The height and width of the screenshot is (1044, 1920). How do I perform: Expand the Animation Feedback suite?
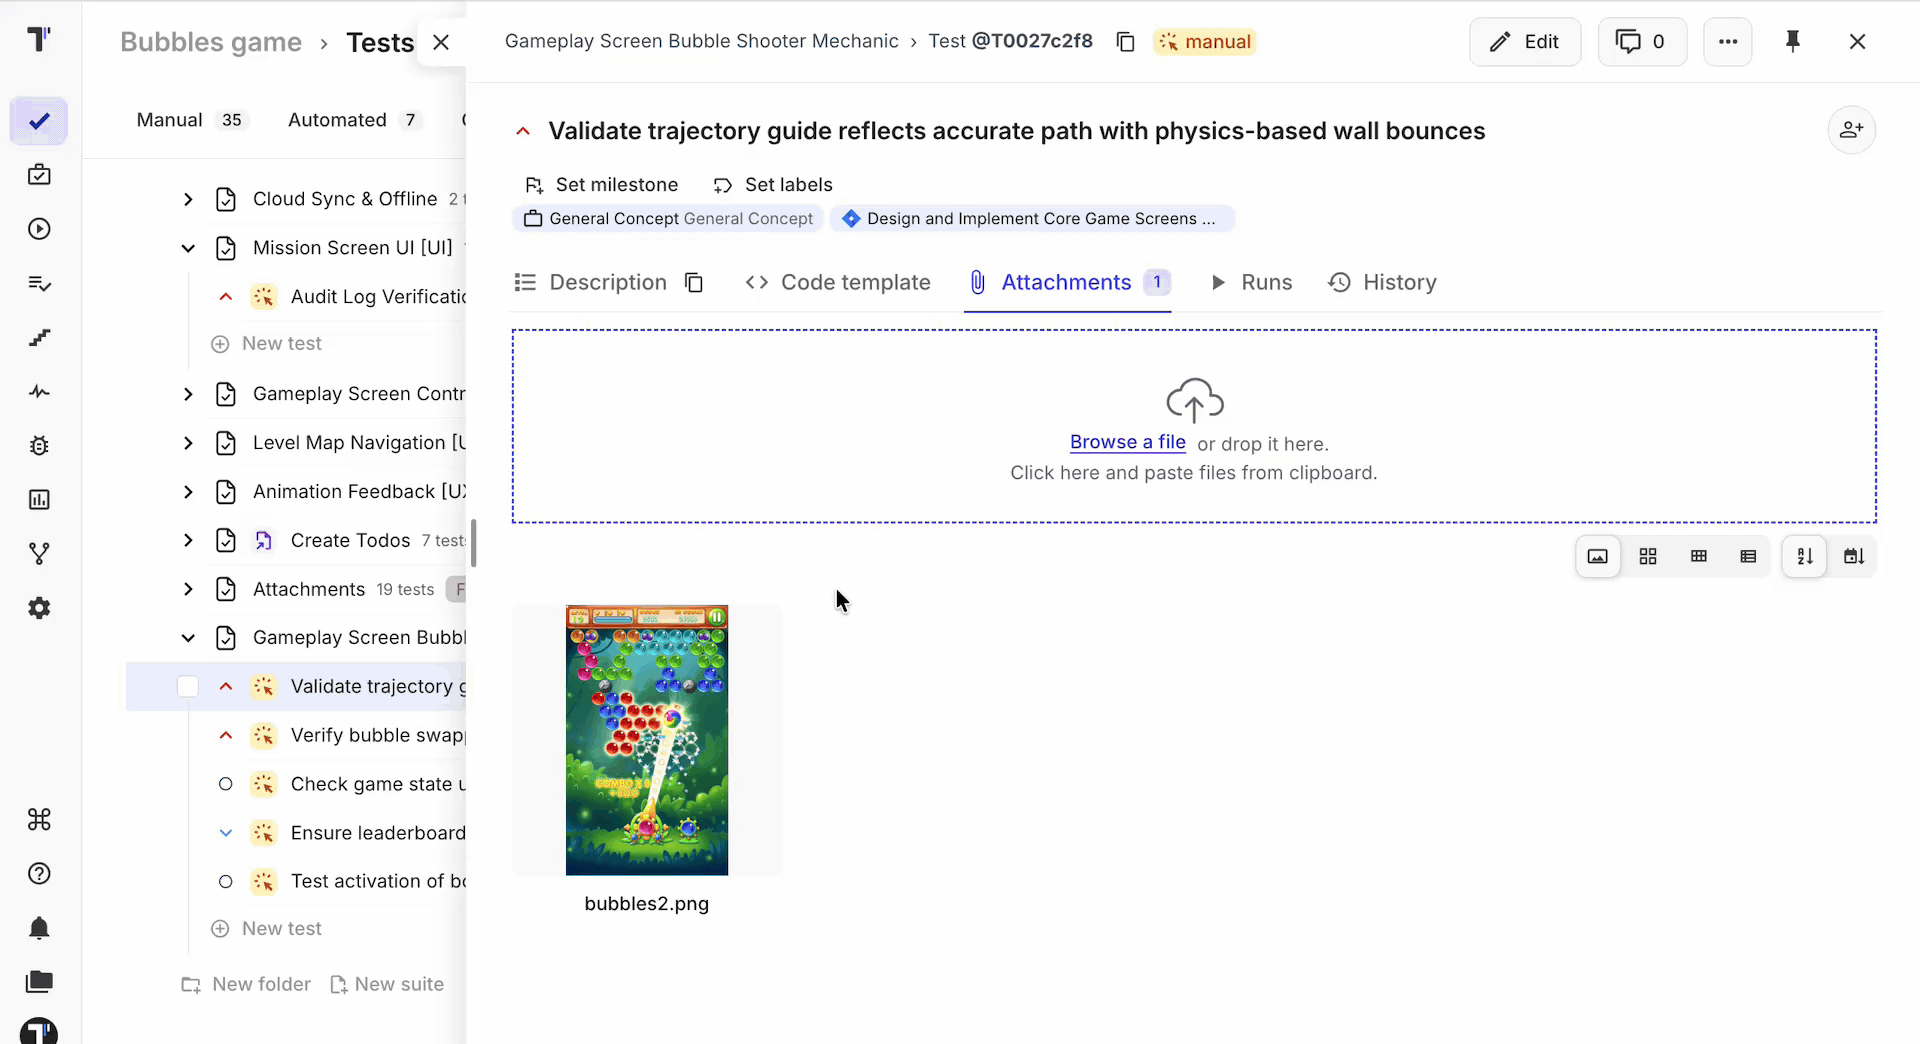pyautogui.click(x=188, y=493)
